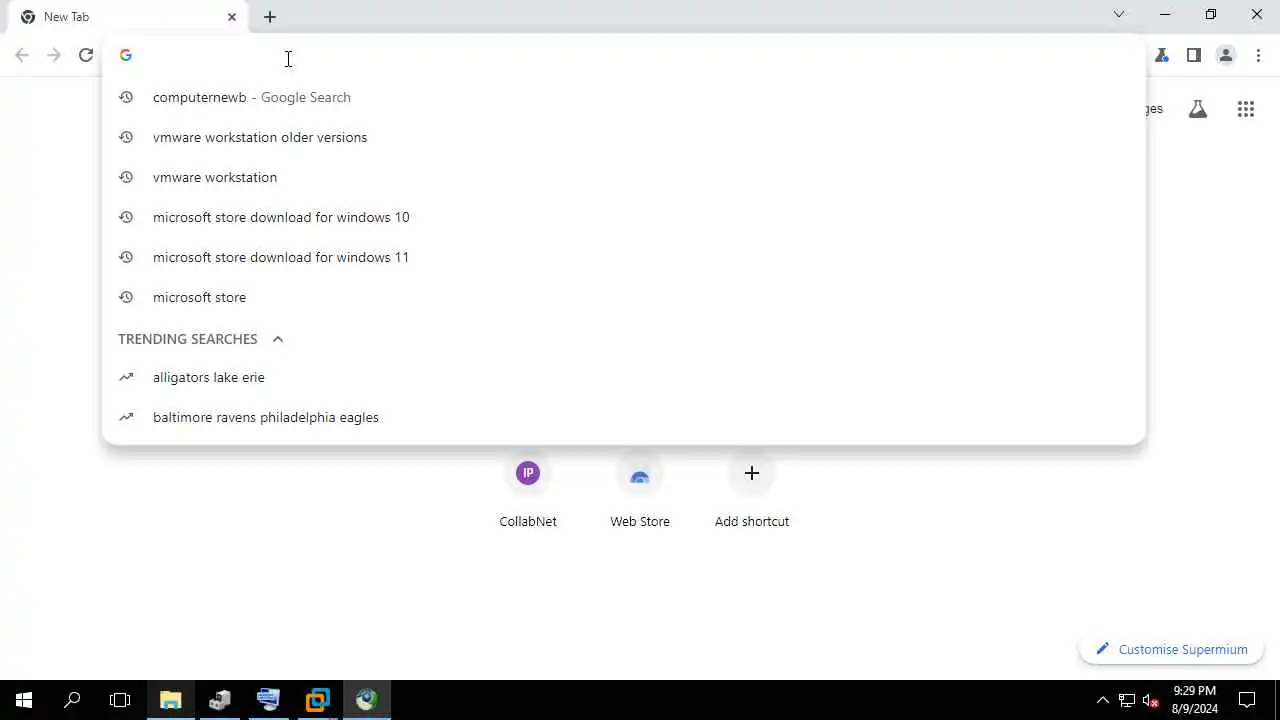Image resolution: width=1280 pixels, height=720 pixels.
Task: Open Task View on the taskbar
Action: tap(120, 700)
